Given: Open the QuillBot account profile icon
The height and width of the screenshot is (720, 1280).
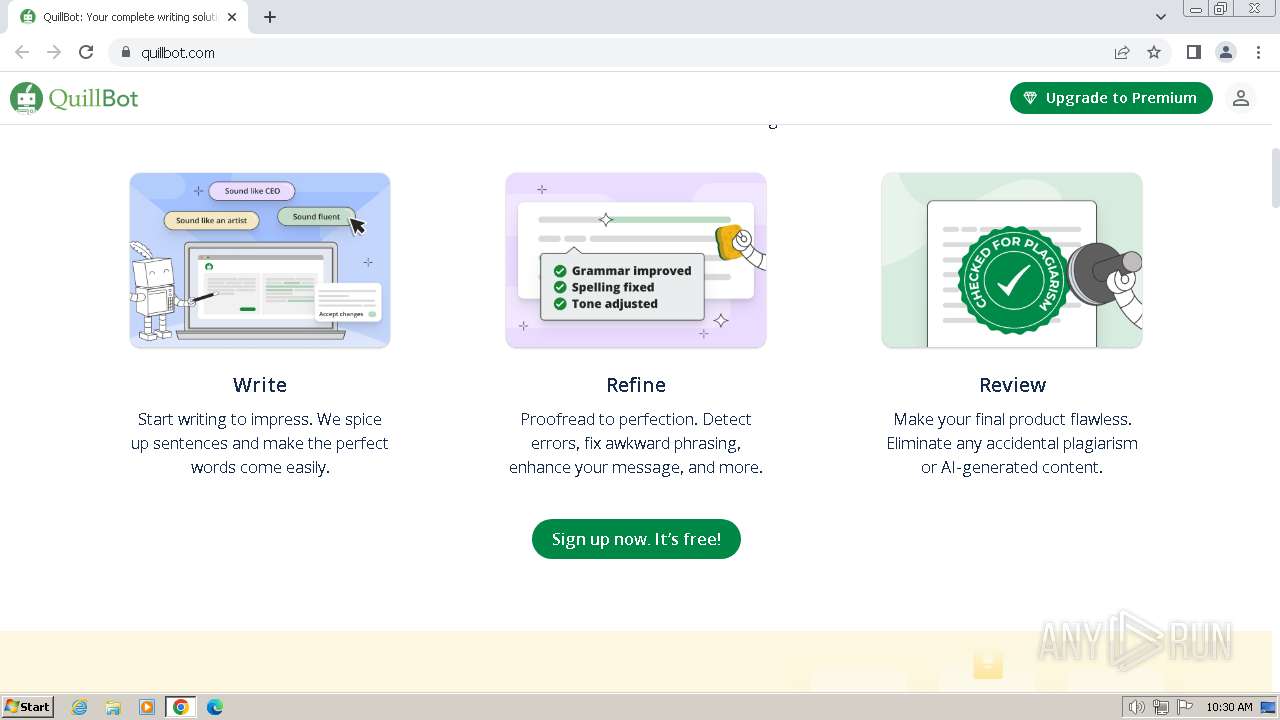Looking at the screenshot, I should click(1240, 98).
